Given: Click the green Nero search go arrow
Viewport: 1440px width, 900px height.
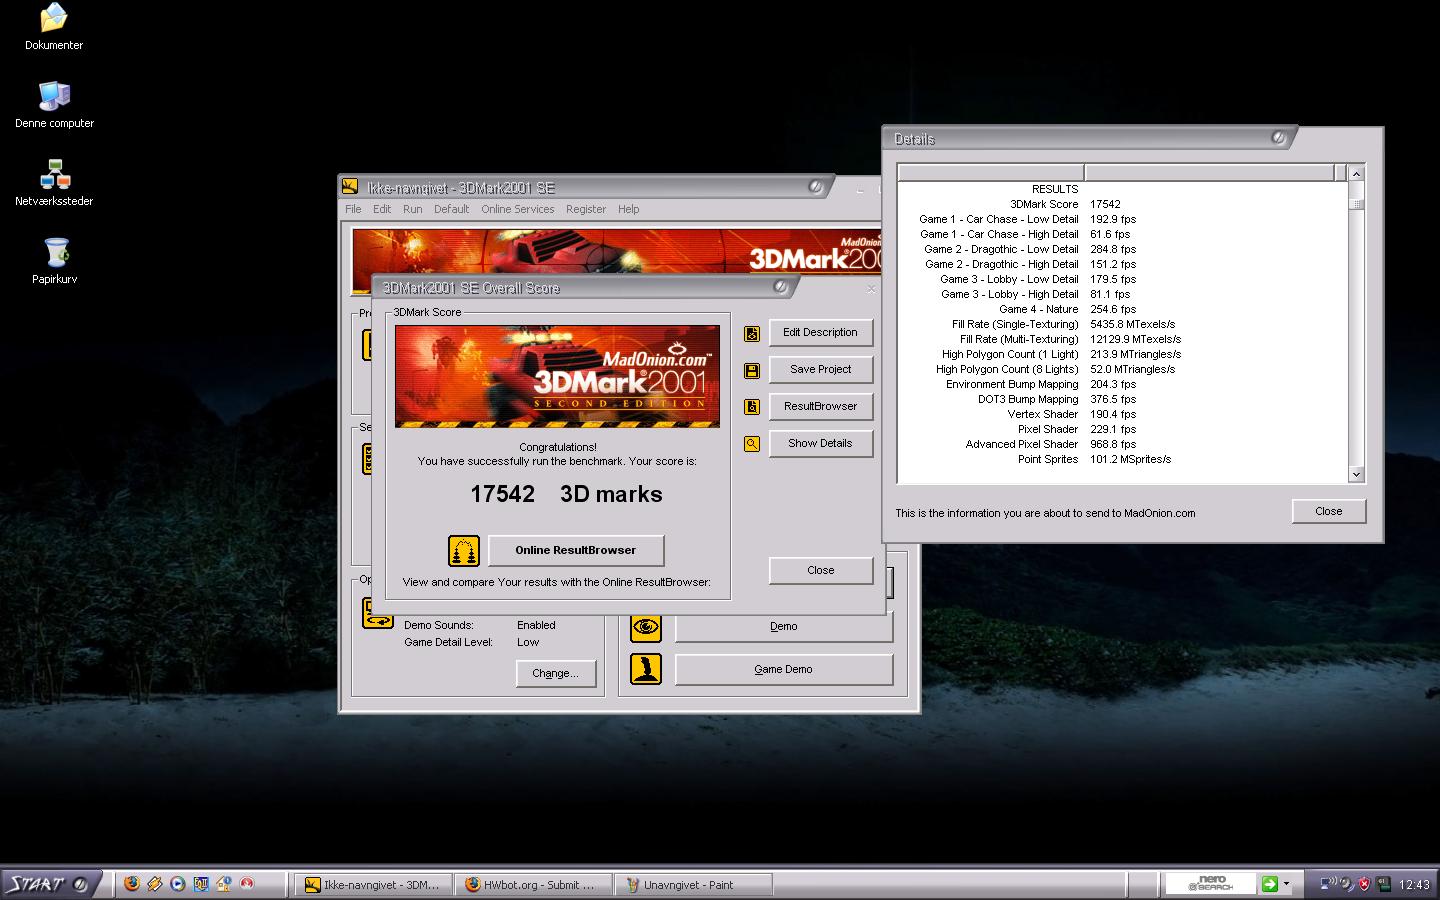Looking at the screenshot, I should tap(1269, 884).
